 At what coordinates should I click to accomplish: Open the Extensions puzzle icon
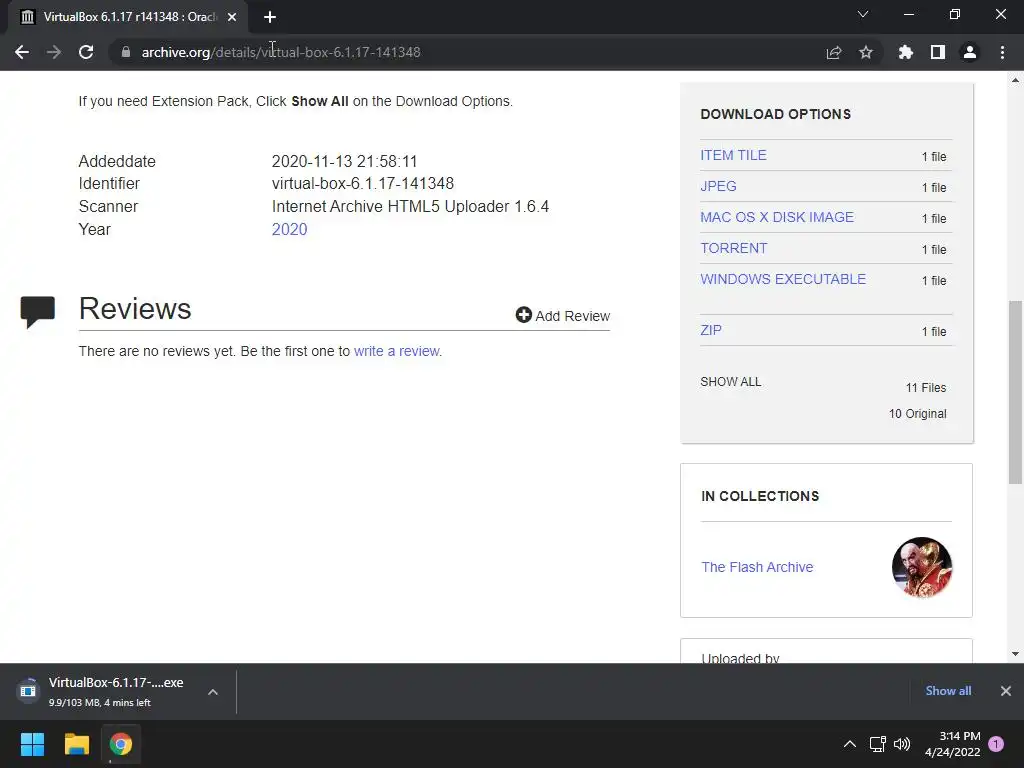[906, 52]
